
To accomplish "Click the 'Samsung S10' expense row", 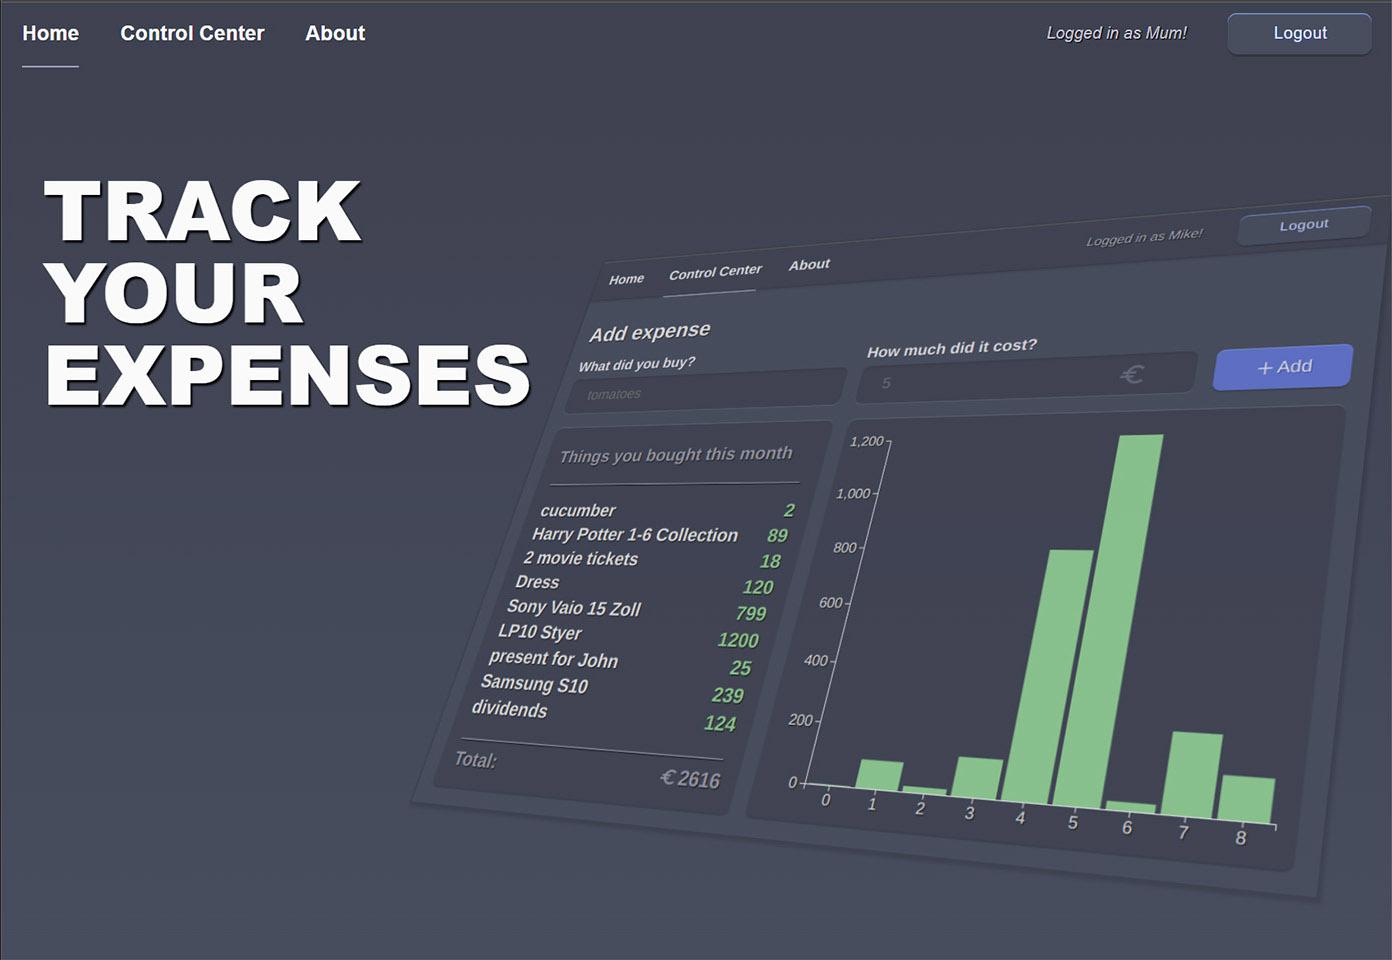I will (534, 684).
